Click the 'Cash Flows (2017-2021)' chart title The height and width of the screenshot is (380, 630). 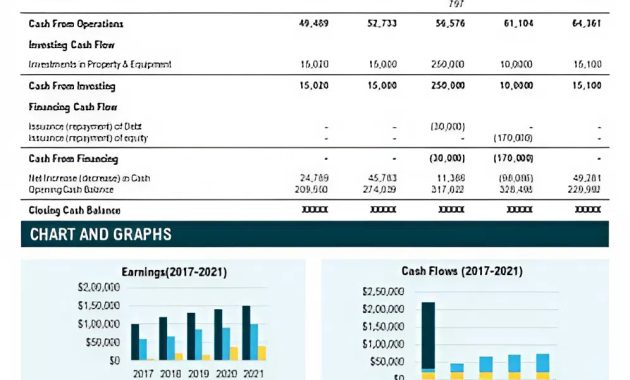[x=462, y=271]
